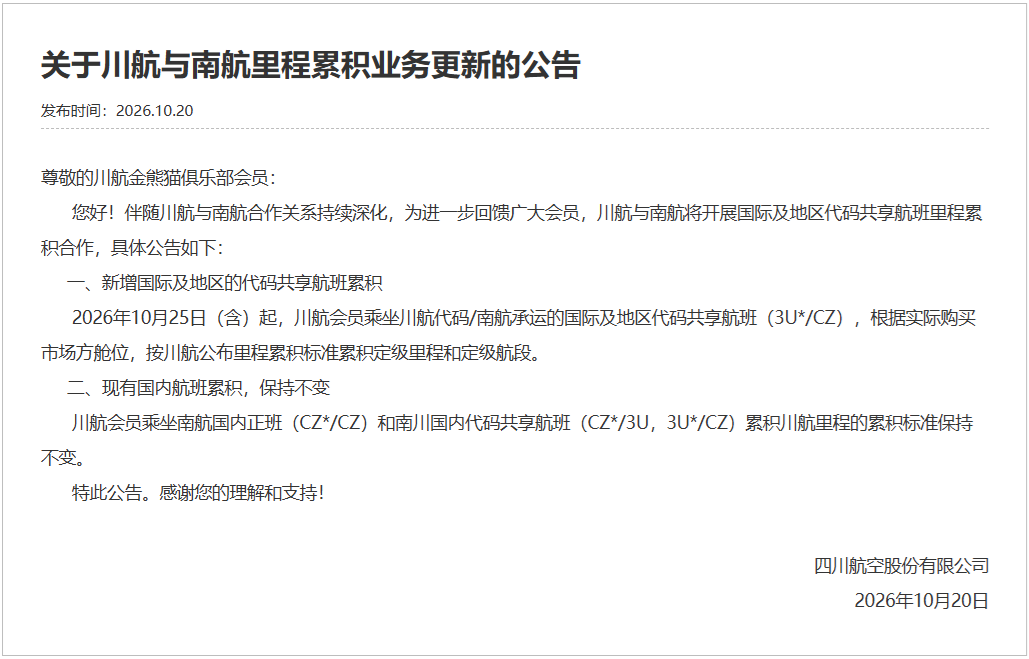
Task: Click the line starting 市场方舱位，按川航公布里程累积标准
Action: point(292,352)
